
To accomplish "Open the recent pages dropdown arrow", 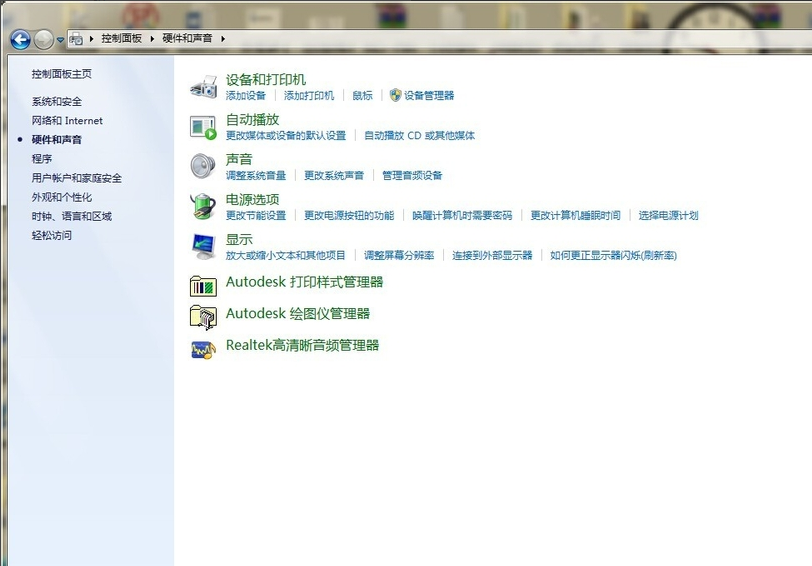I will (x=60, y=40).
